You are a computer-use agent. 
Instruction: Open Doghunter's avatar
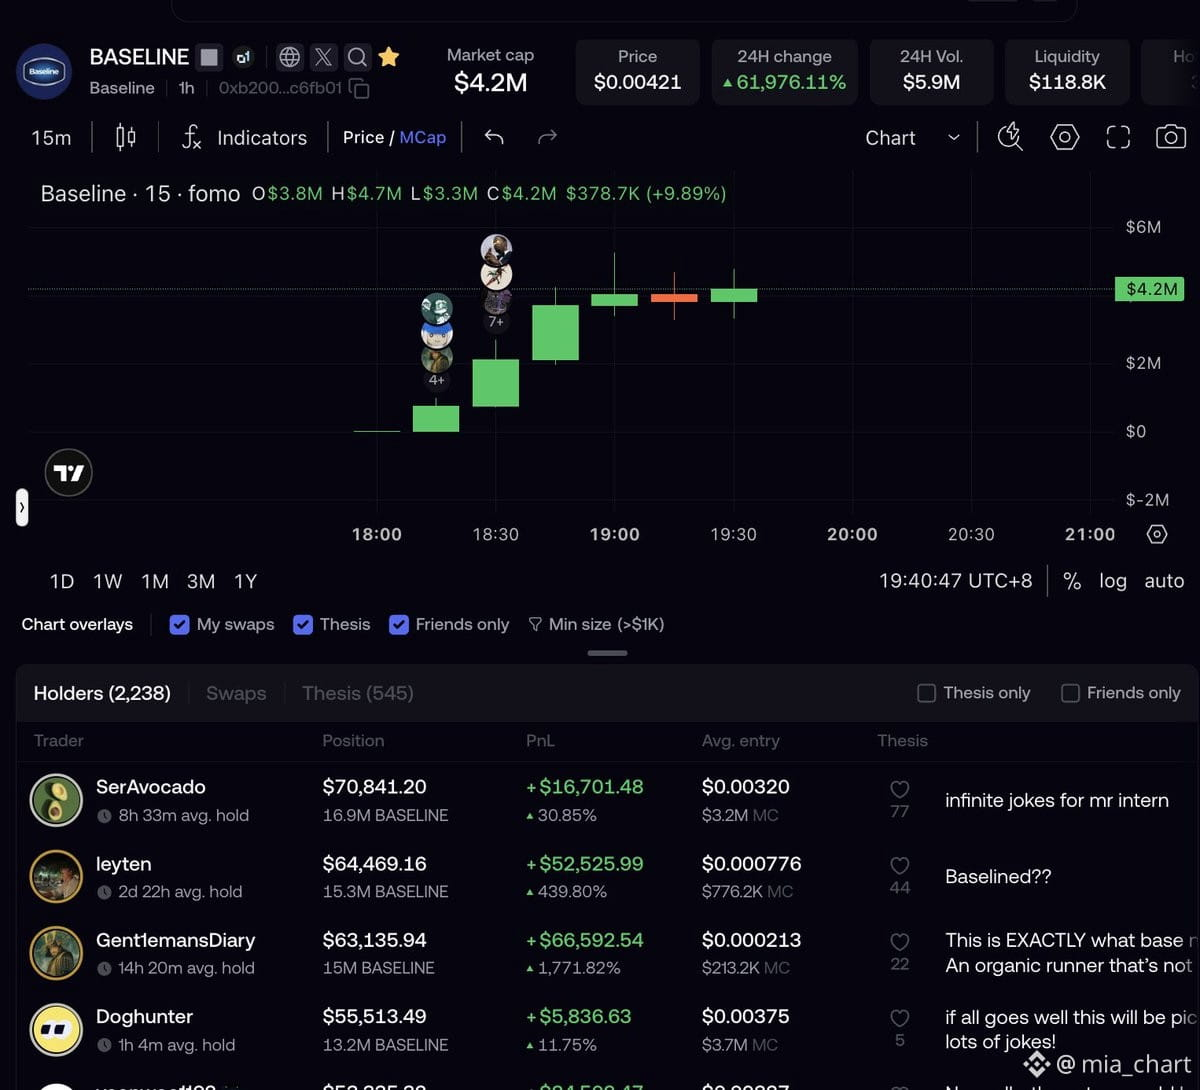click(56, 1029)
